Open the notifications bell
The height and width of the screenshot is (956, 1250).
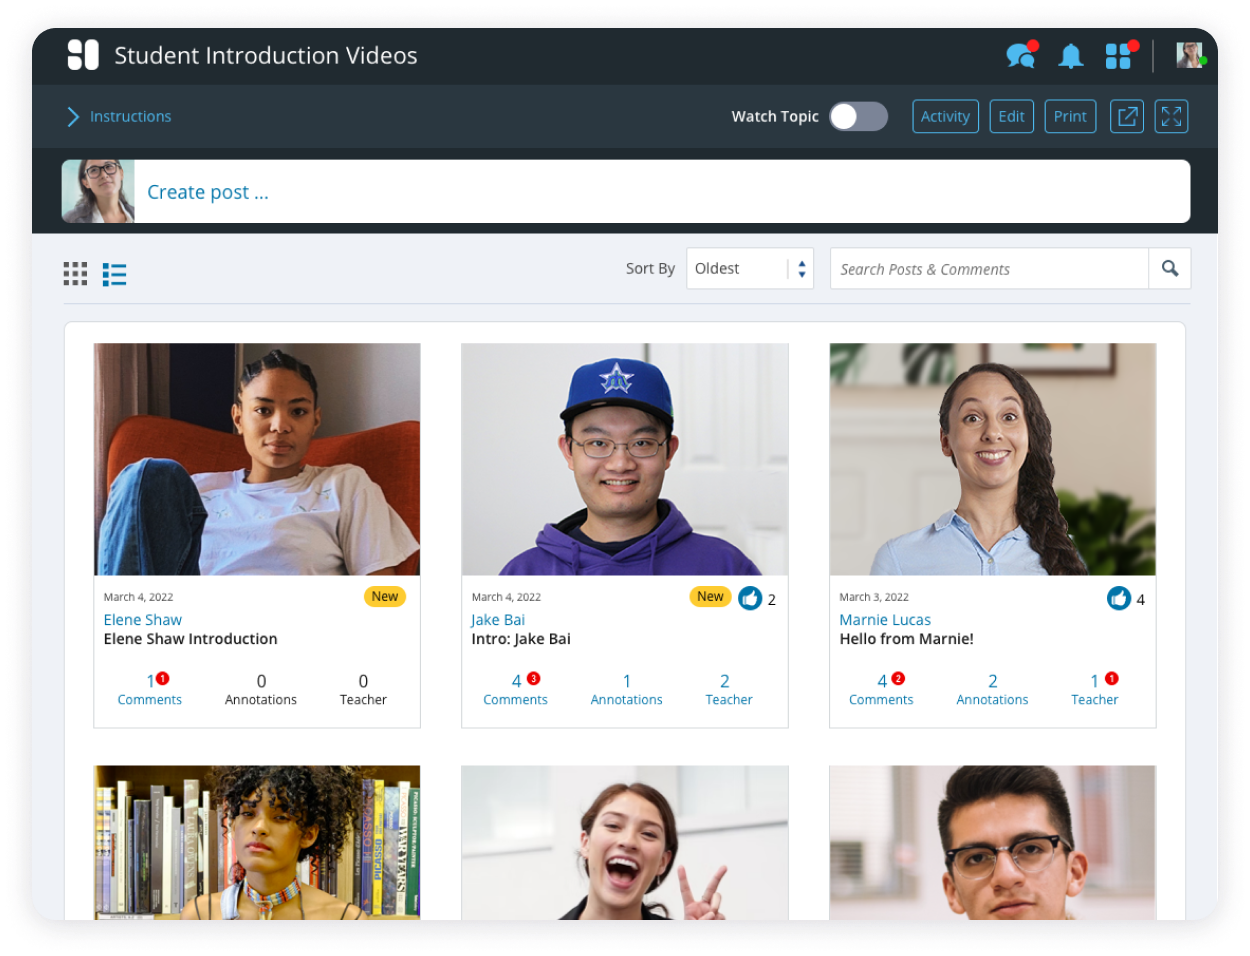[x=1070, y=56]
